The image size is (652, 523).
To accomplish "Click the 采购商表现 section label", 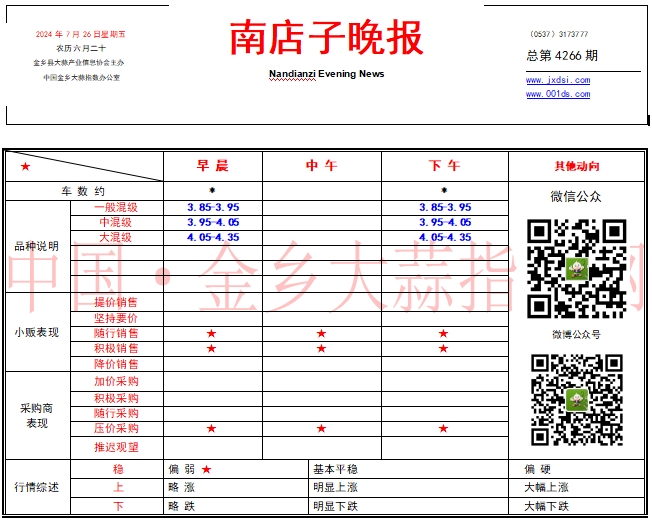I will tap(37, 415).
